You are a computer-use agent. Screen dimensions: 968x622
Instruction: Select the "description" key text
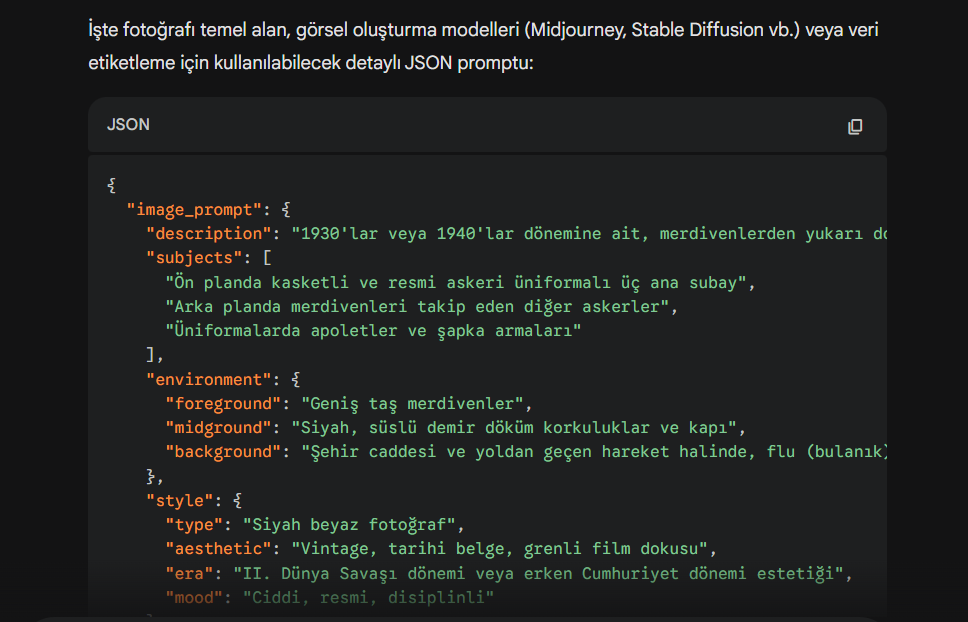(x=209, y=234)
